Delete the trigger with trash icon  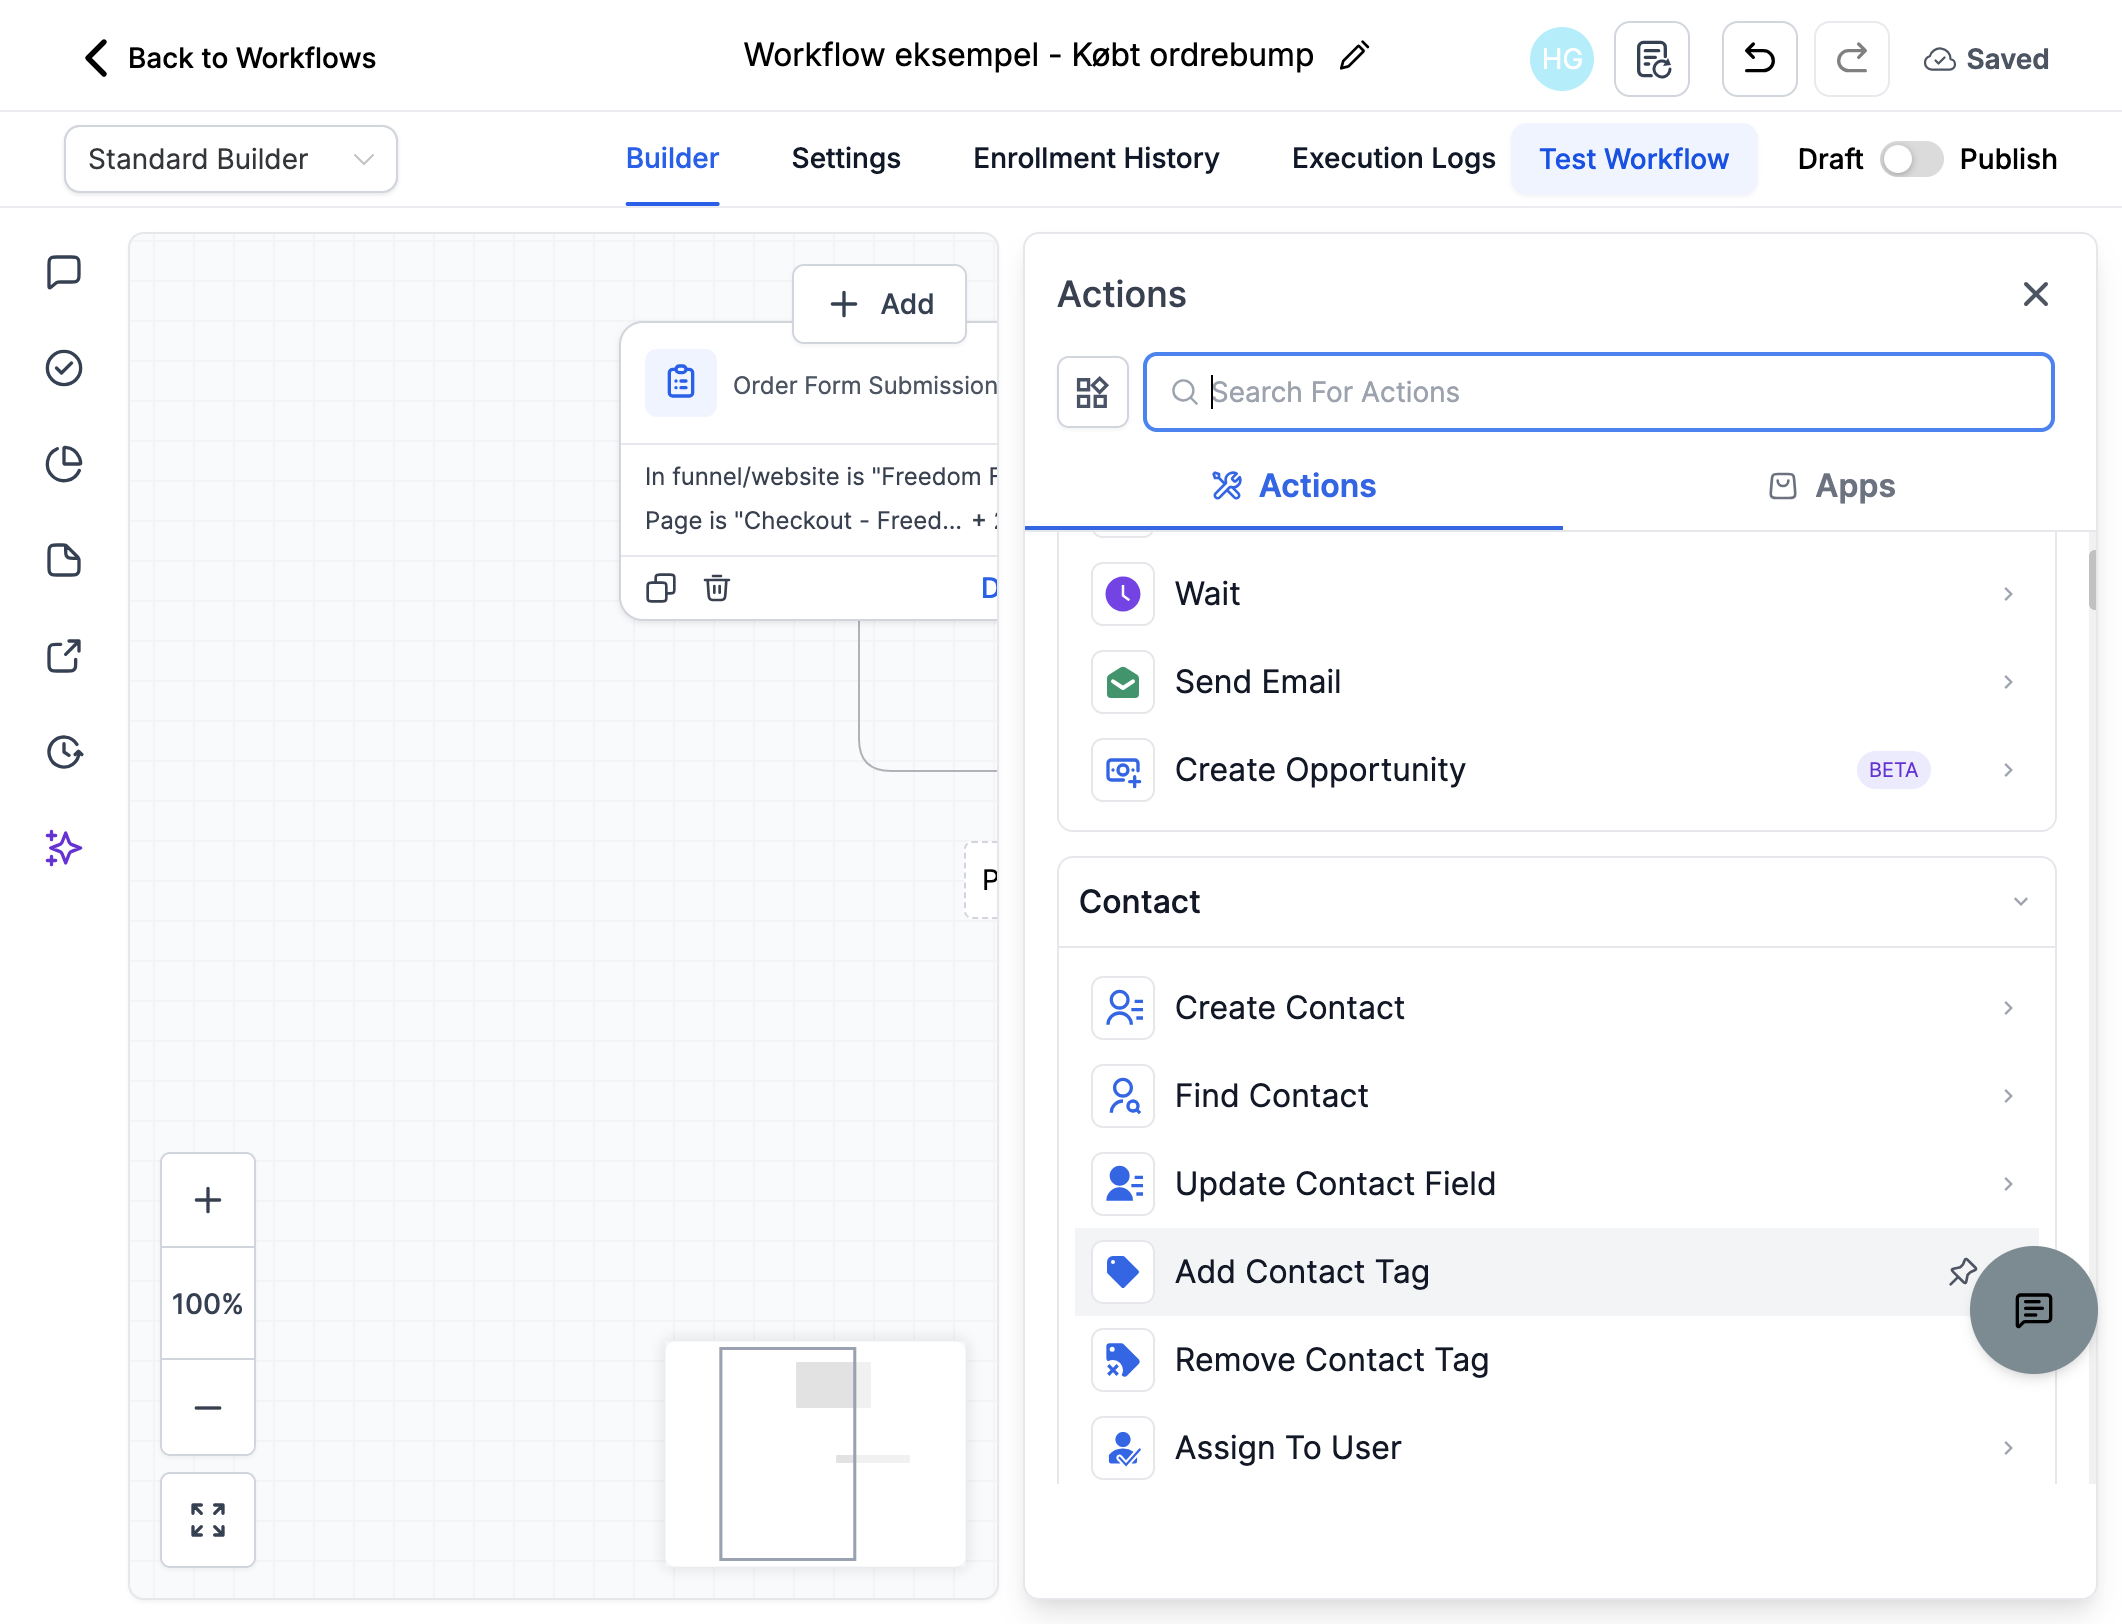point(717,588)
